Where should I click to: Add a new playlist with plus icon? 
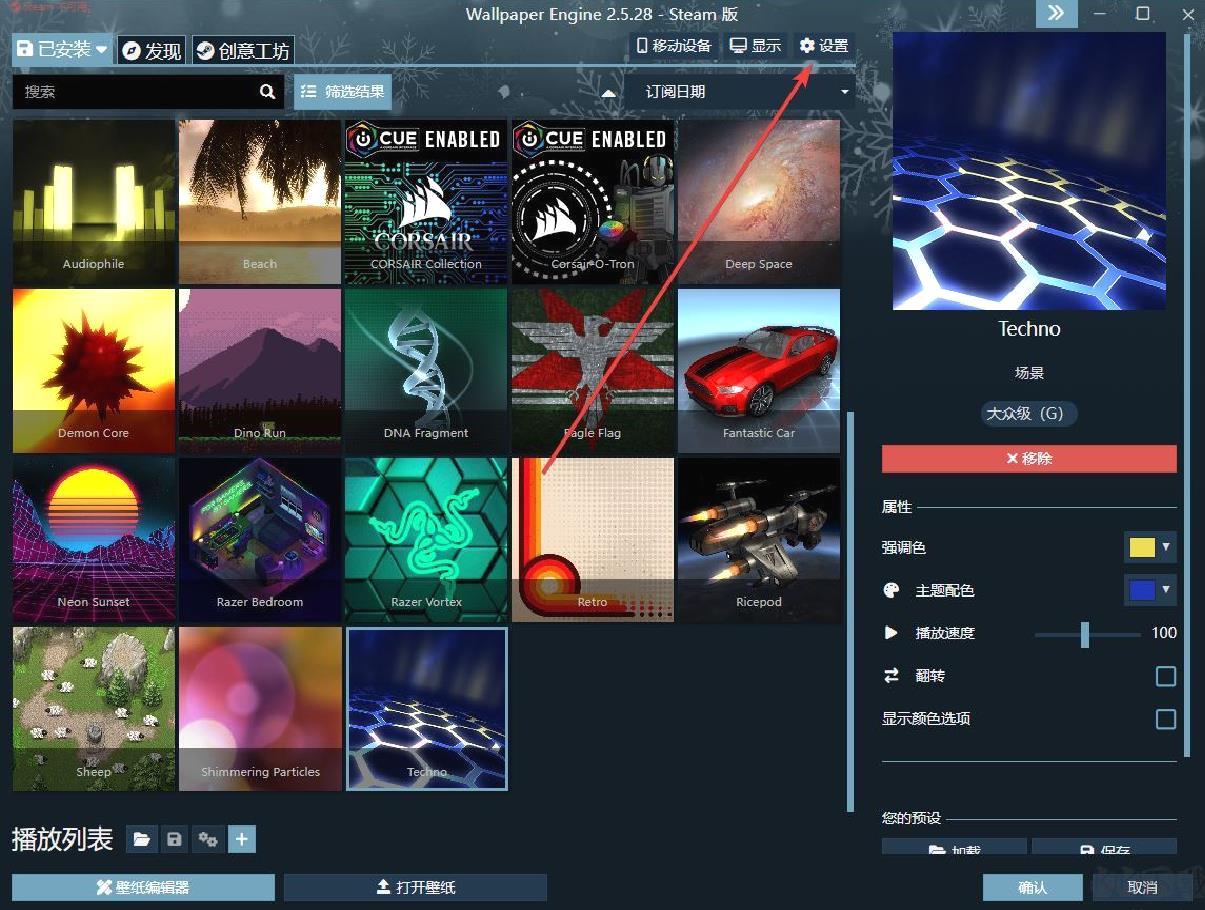tap(241, 839)
